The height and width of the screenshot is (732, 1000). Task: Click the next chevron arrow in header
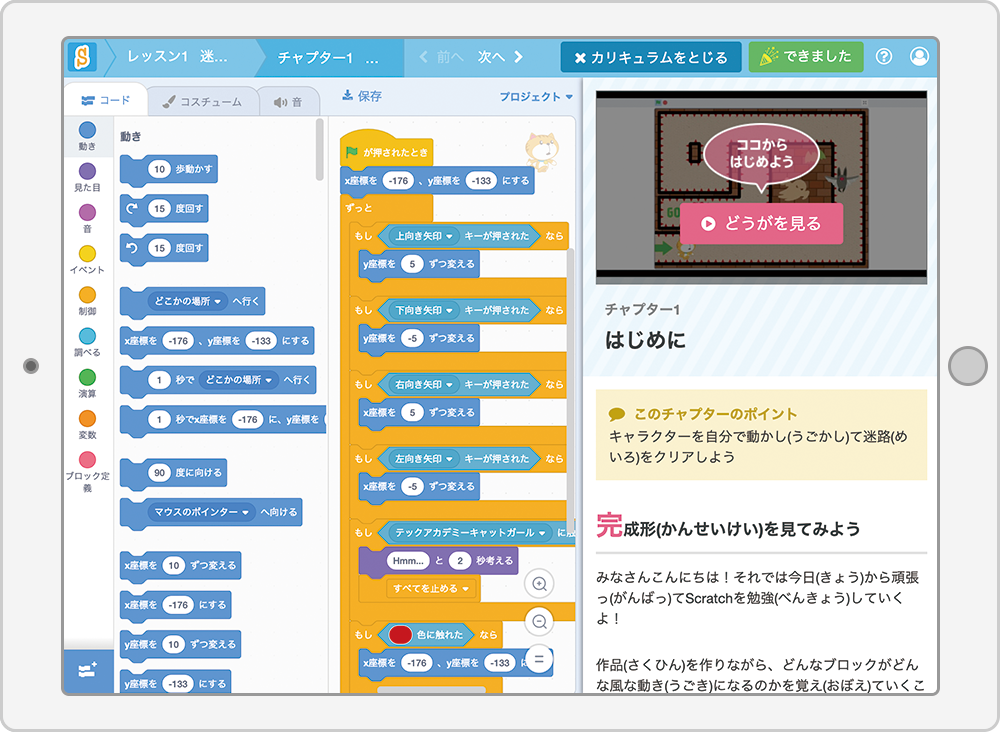point(518,57)
